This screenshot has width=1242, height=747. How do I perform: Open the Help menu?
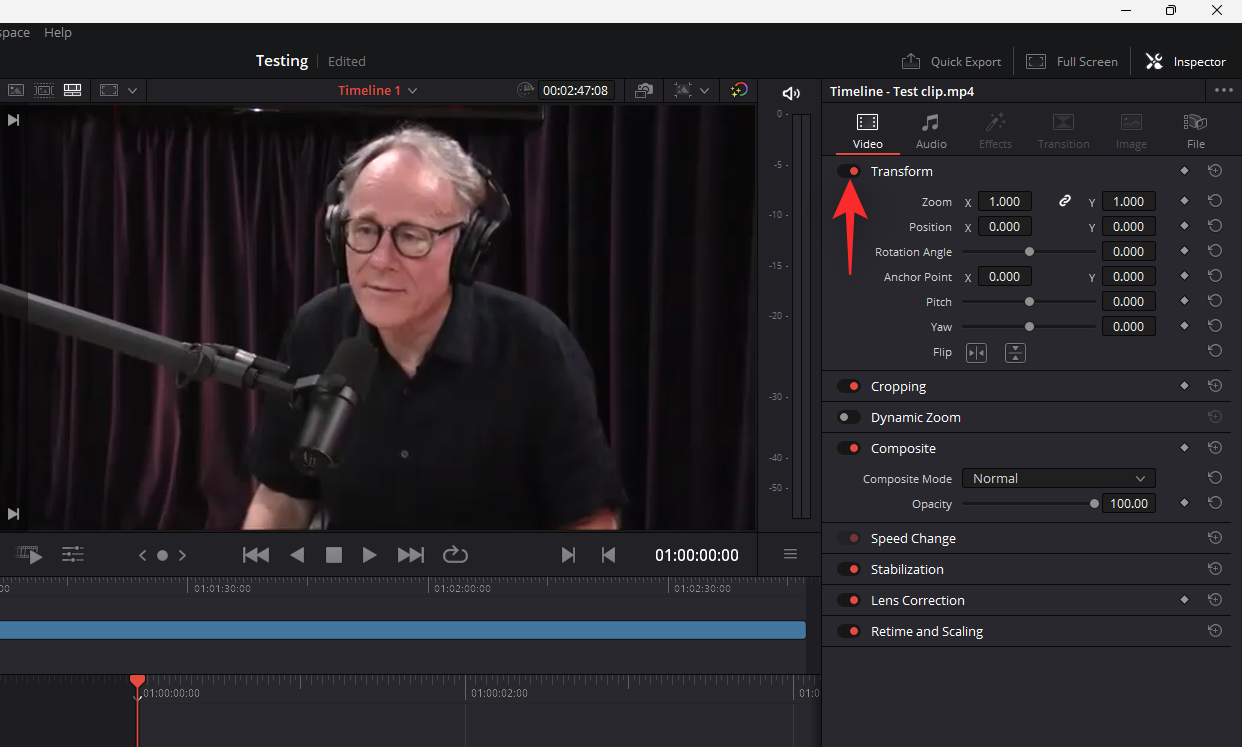click(58, 32)
